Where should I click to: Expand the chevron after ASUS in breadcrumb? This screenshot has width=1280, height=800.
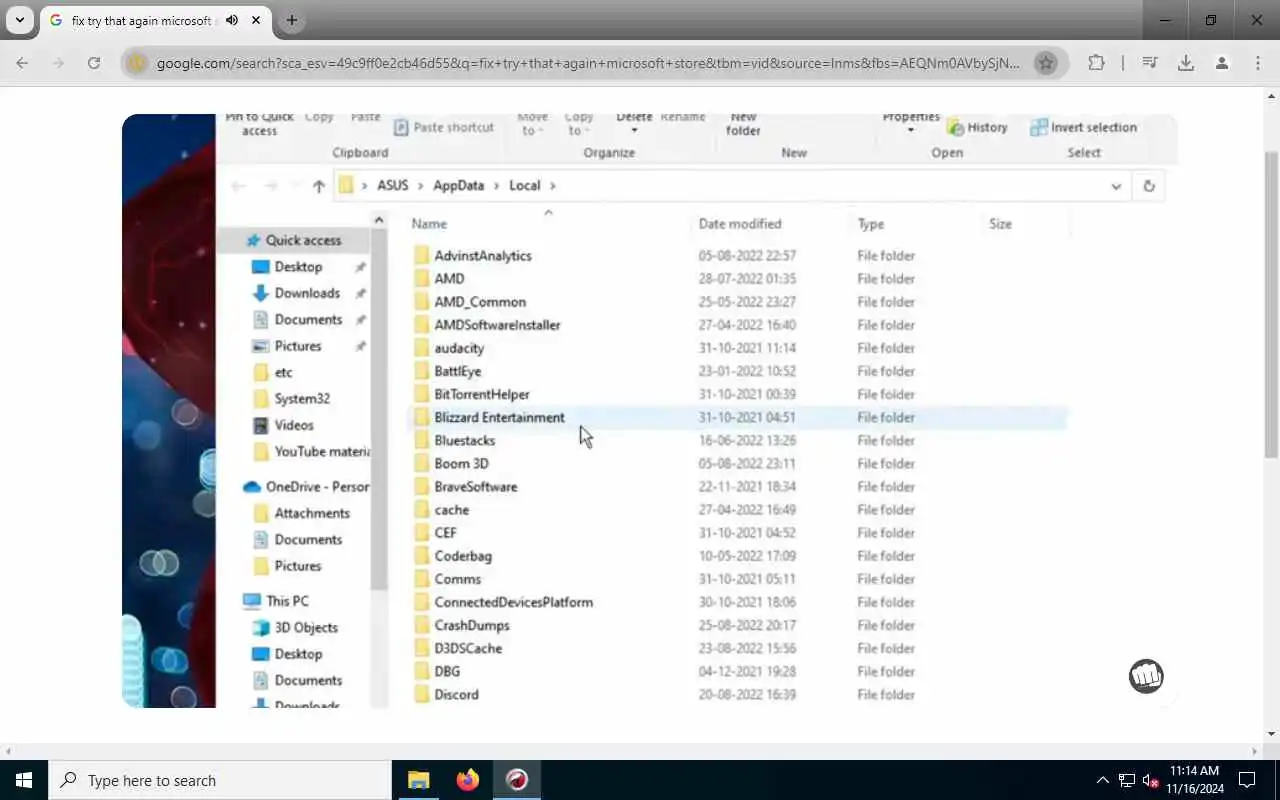[421, 186]
